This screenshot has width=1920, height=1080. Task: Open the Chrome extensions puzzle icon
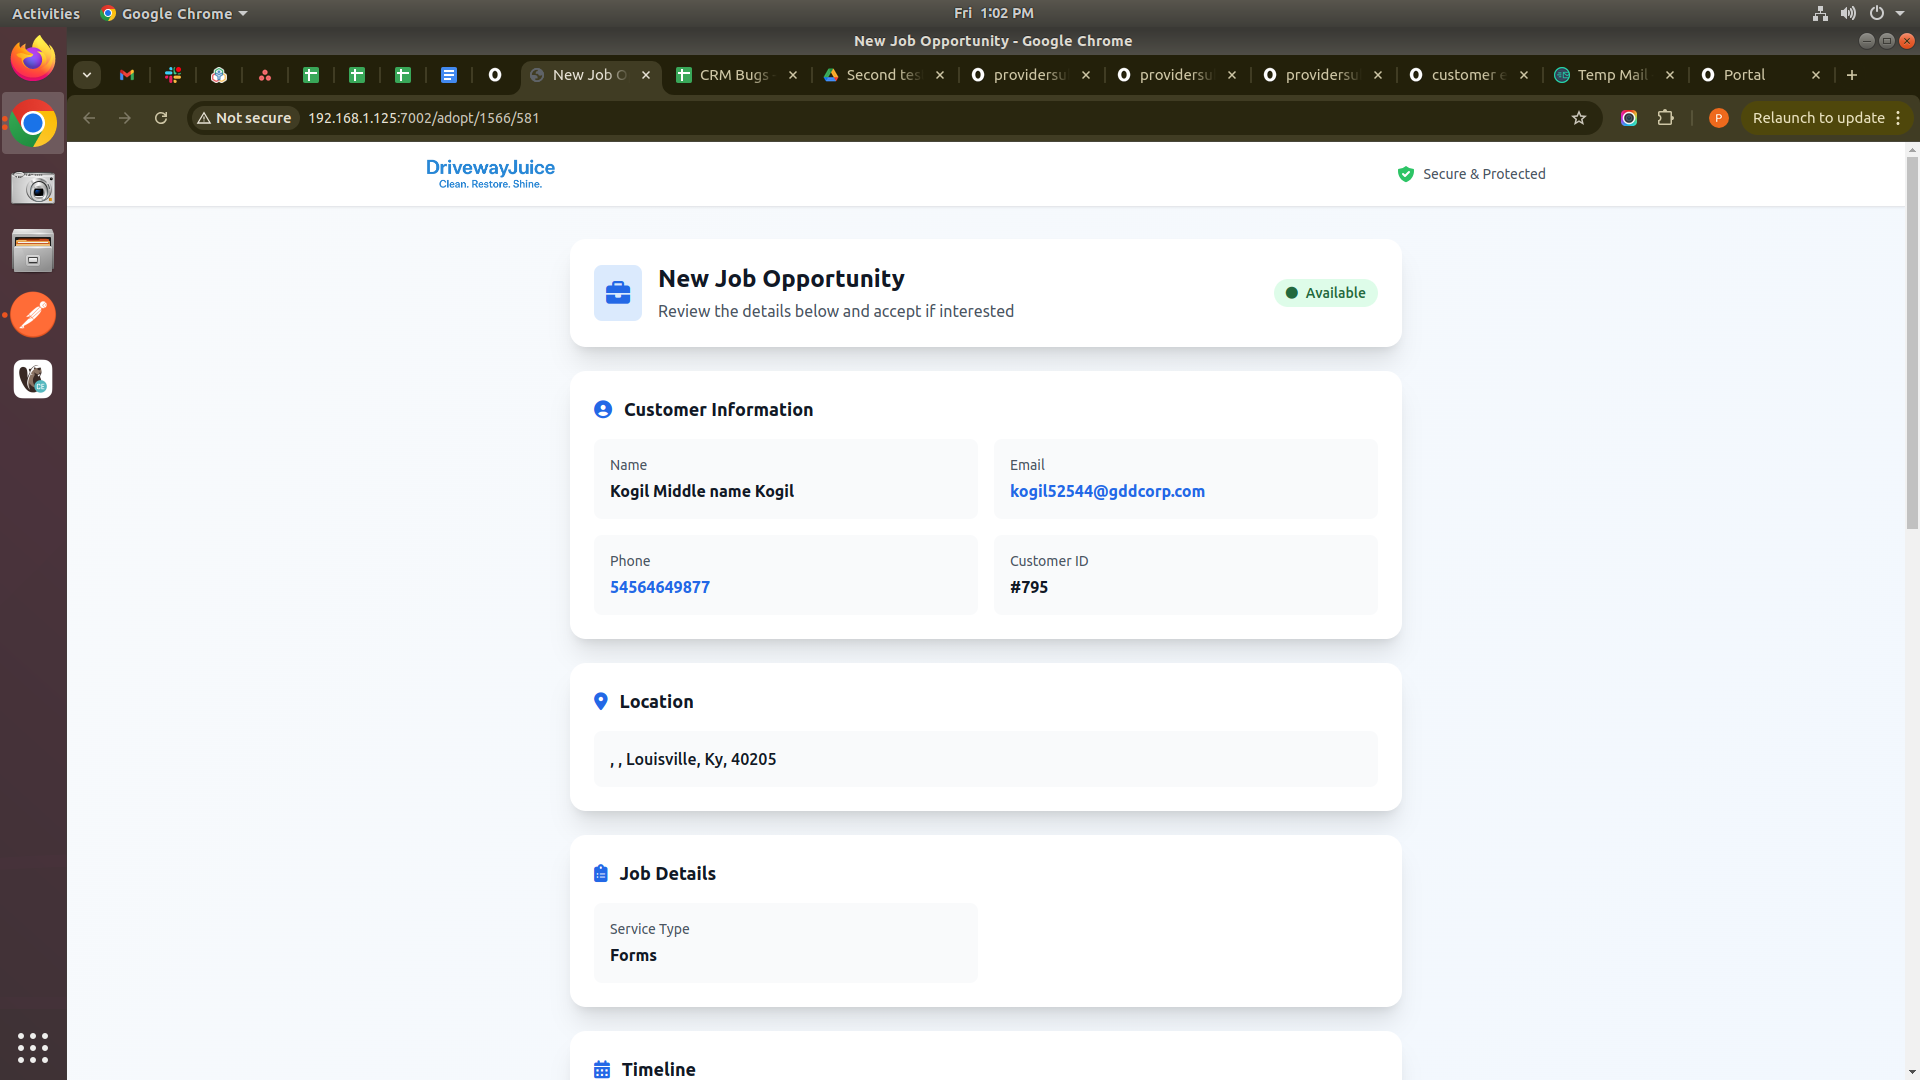point(1665,118)
